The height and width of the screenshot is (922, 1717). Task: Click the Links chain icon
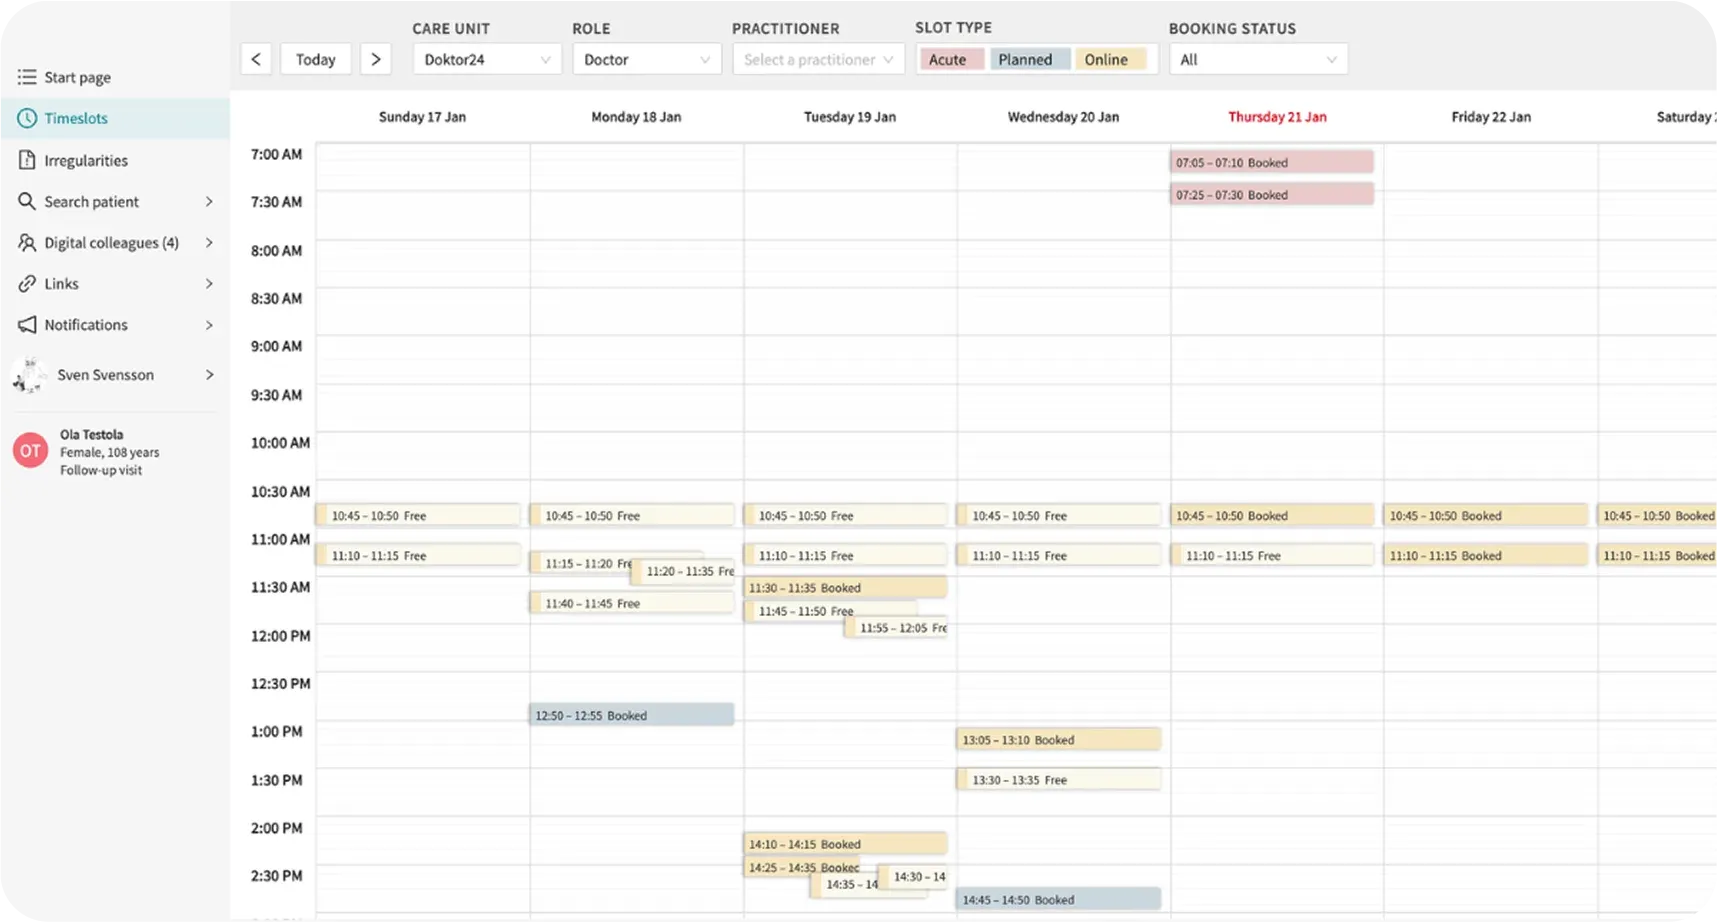(27, 284)
